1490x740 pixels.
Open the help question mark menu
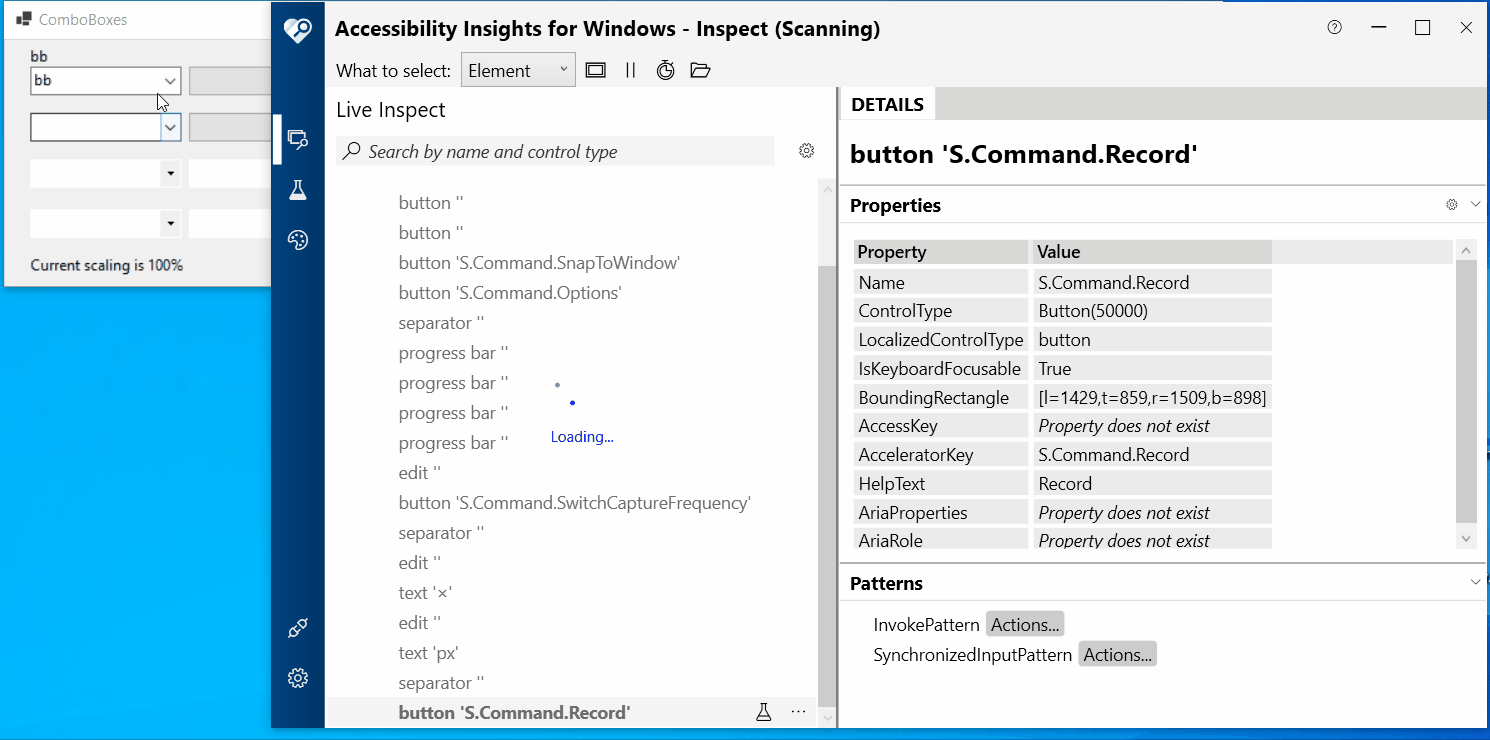click(1334, 28)
